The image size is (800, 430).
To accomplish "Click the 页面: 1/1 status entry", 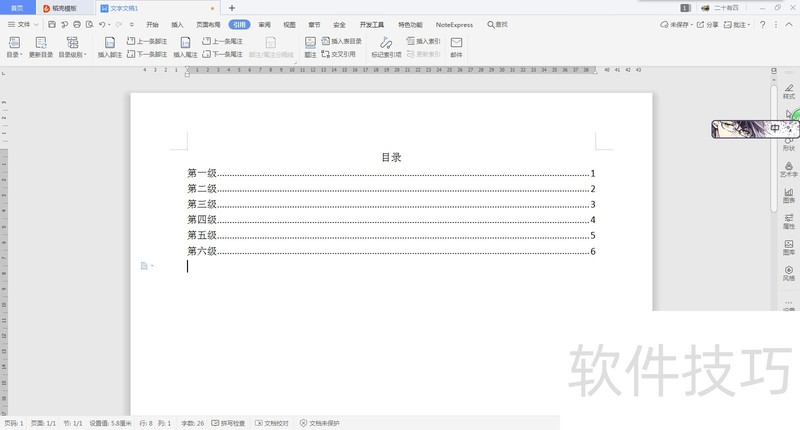I will [43, 423].
